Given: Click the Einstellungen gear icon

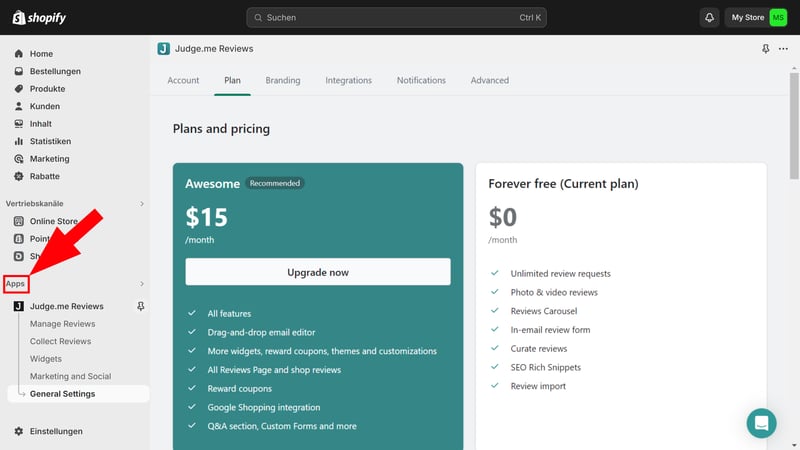Looking at the screenshot, I should tap(19, 432).
